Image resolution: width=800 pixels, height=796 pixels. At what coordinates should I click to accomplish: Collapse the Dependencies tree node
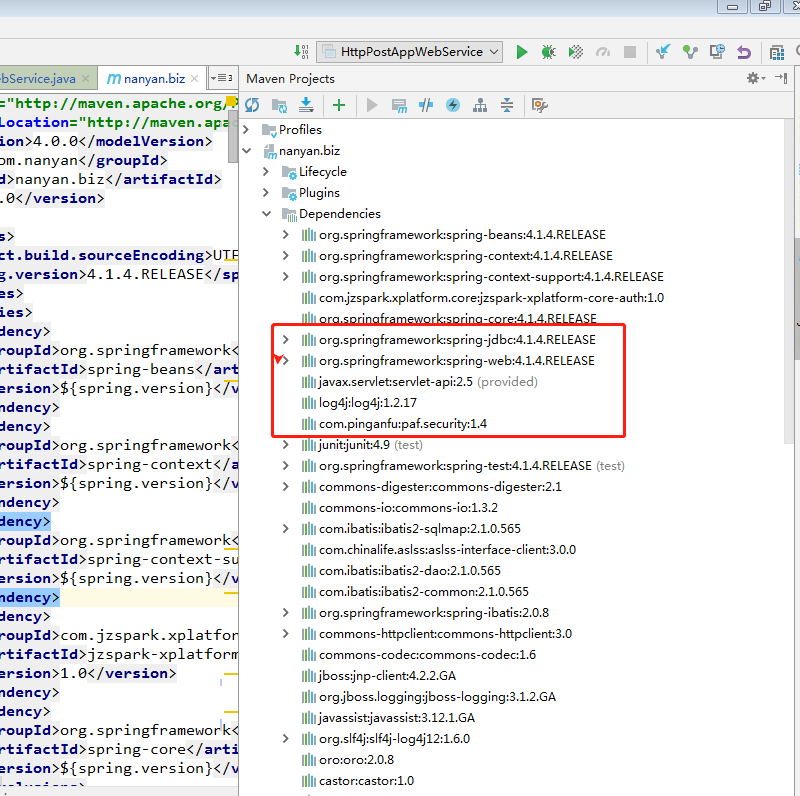[266, 214]
